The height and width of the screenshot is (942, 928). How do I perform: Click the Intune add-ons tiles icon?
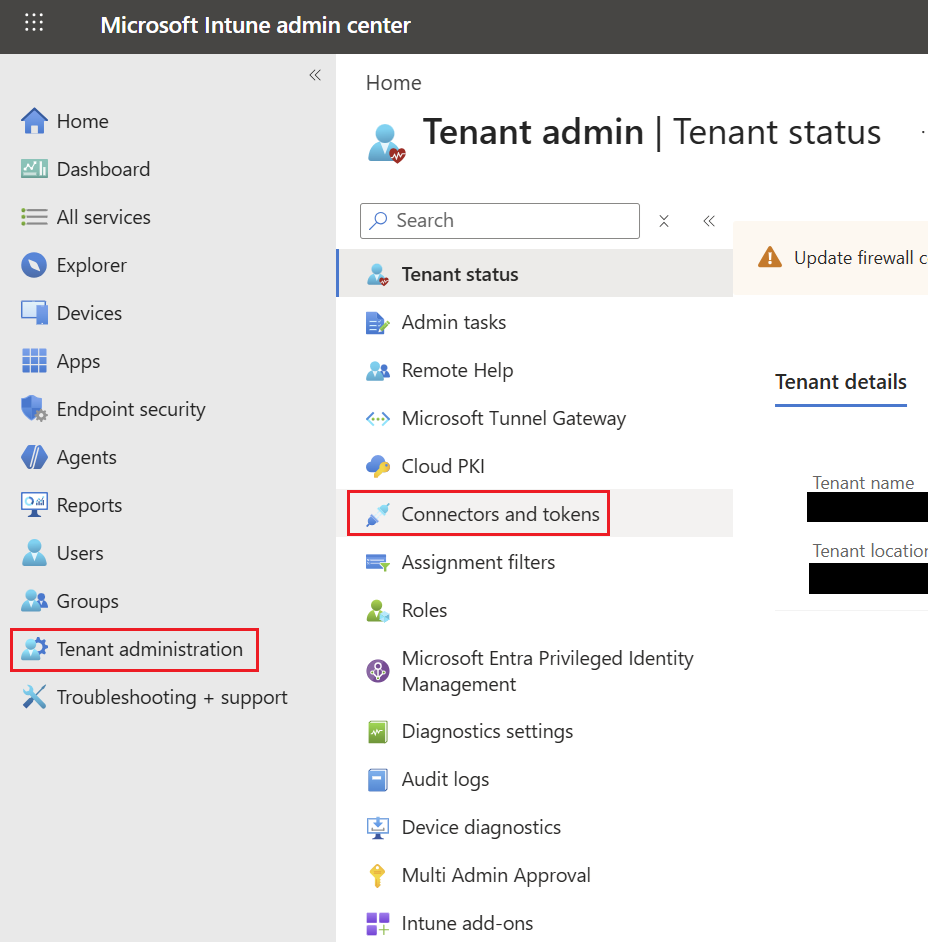378,924
